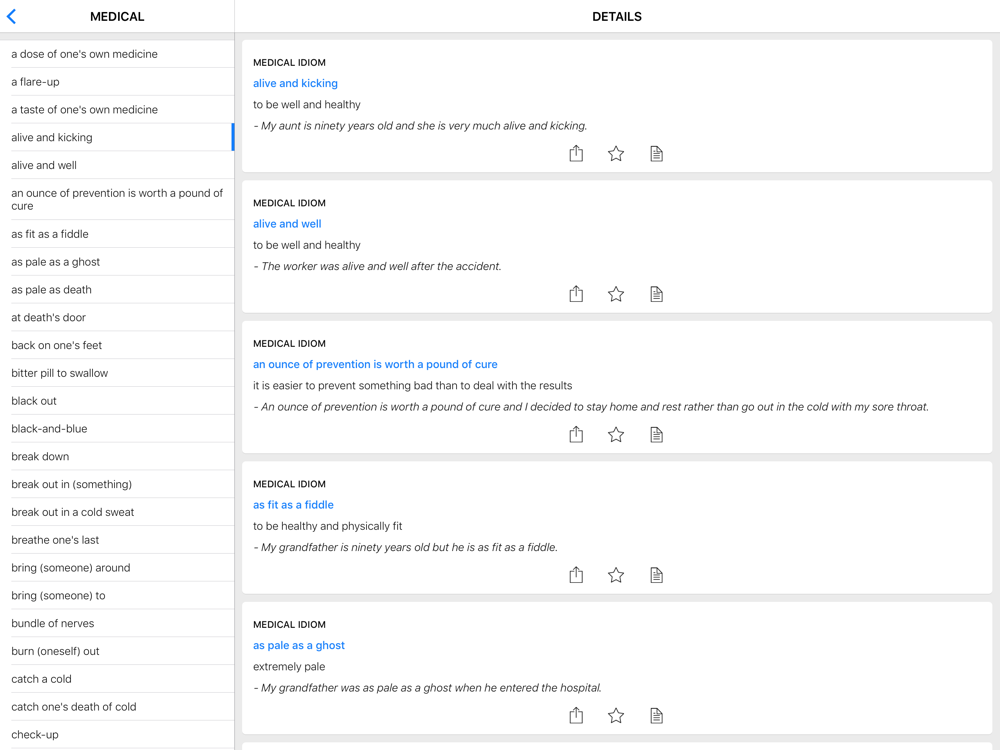Choose 'break out in a cold sweat' from the sidebar
Image resolution: width=1000 pixels, height=750 pixels.
point(73,512)
